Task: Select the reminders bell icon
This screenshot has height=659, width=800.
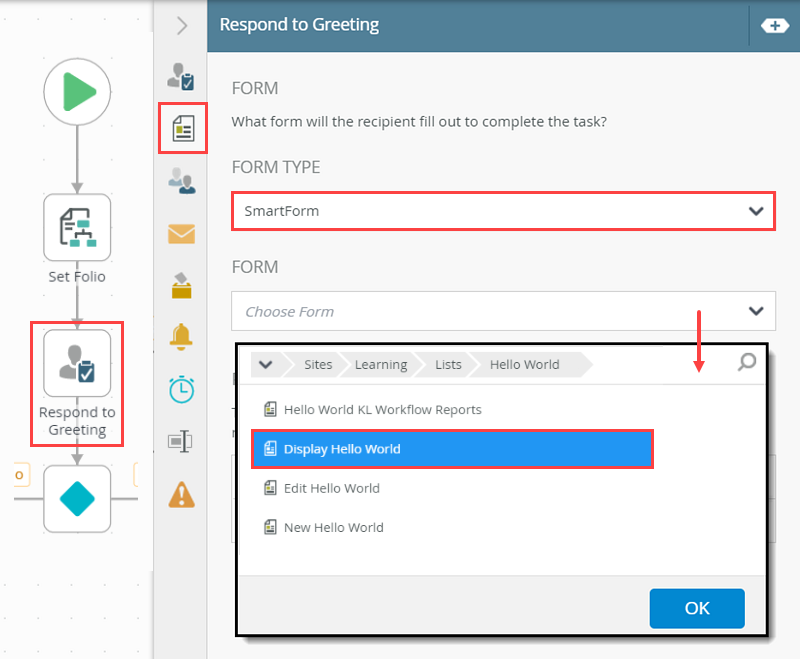Action: tap(181, 338)
